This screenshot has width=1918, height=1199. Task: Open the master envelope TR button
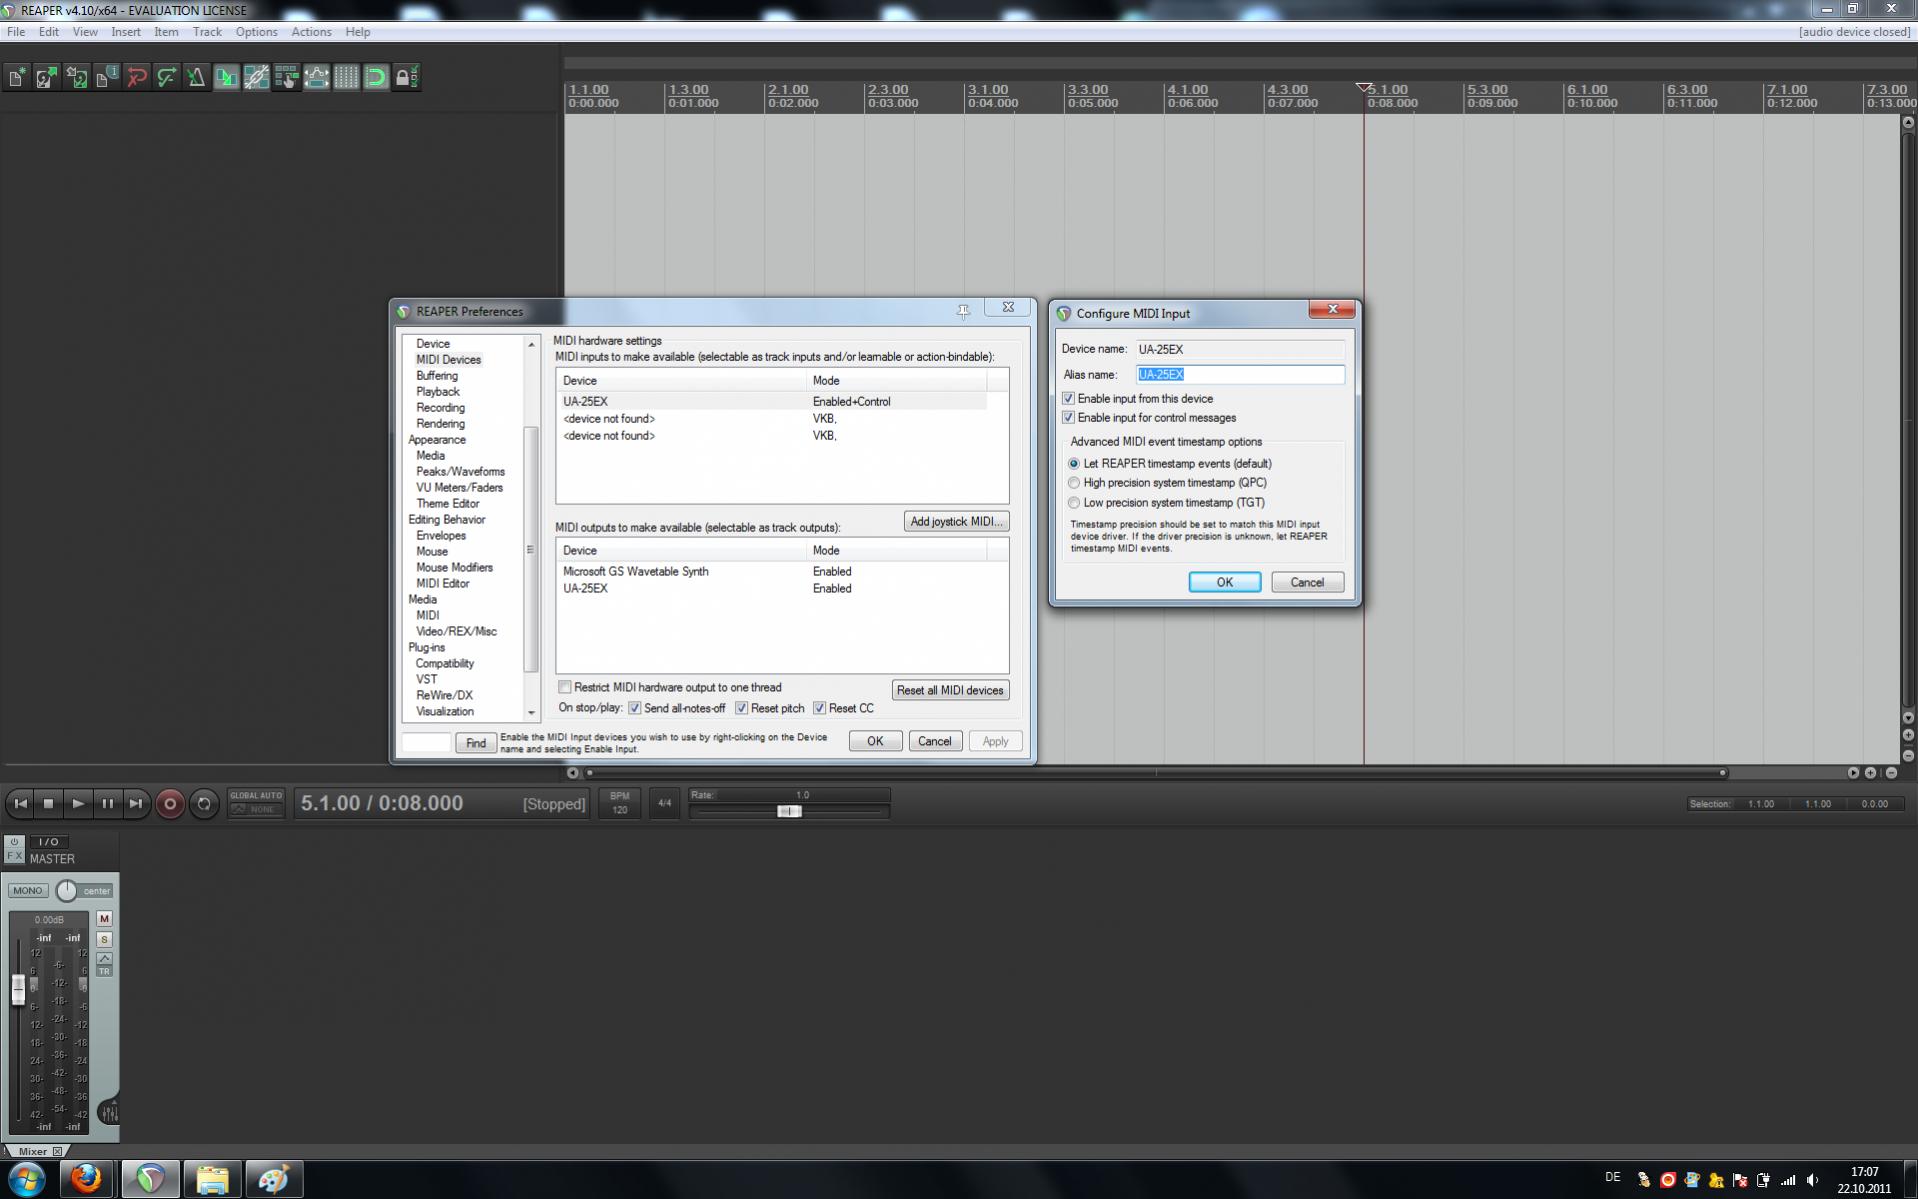coord(104,964)
